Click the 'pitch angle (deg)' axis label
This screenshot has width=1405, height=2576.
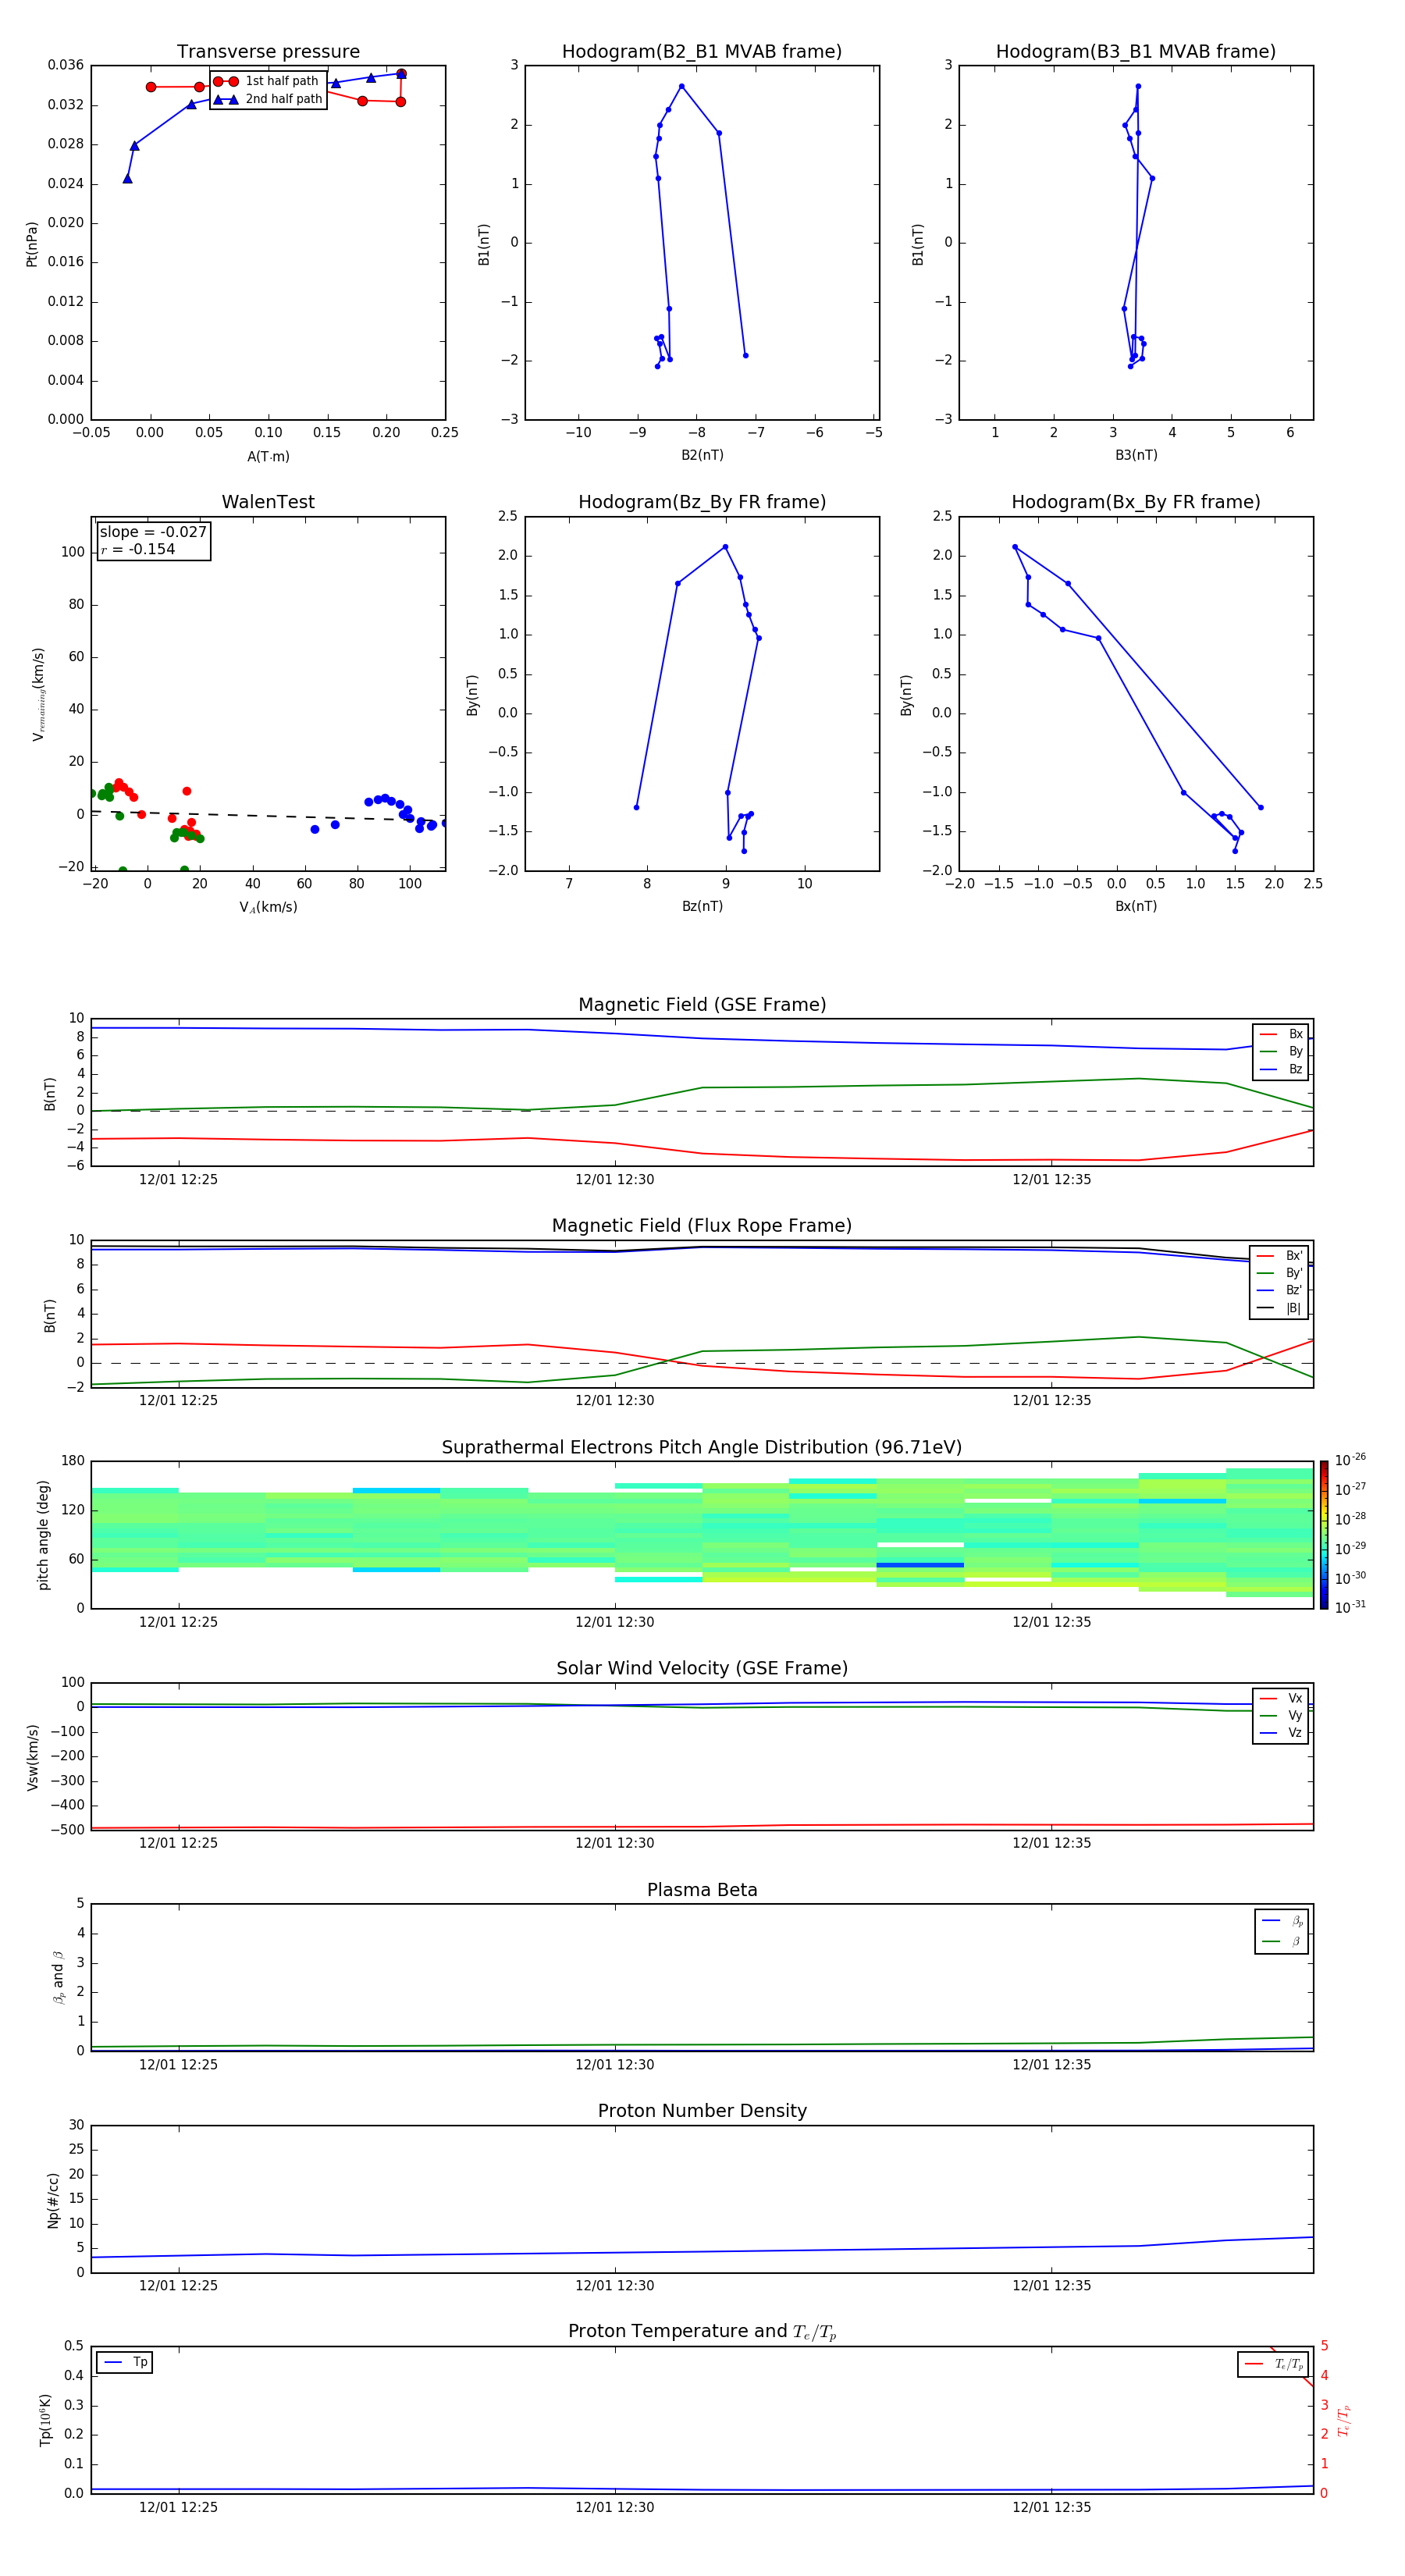point(43,1535)
